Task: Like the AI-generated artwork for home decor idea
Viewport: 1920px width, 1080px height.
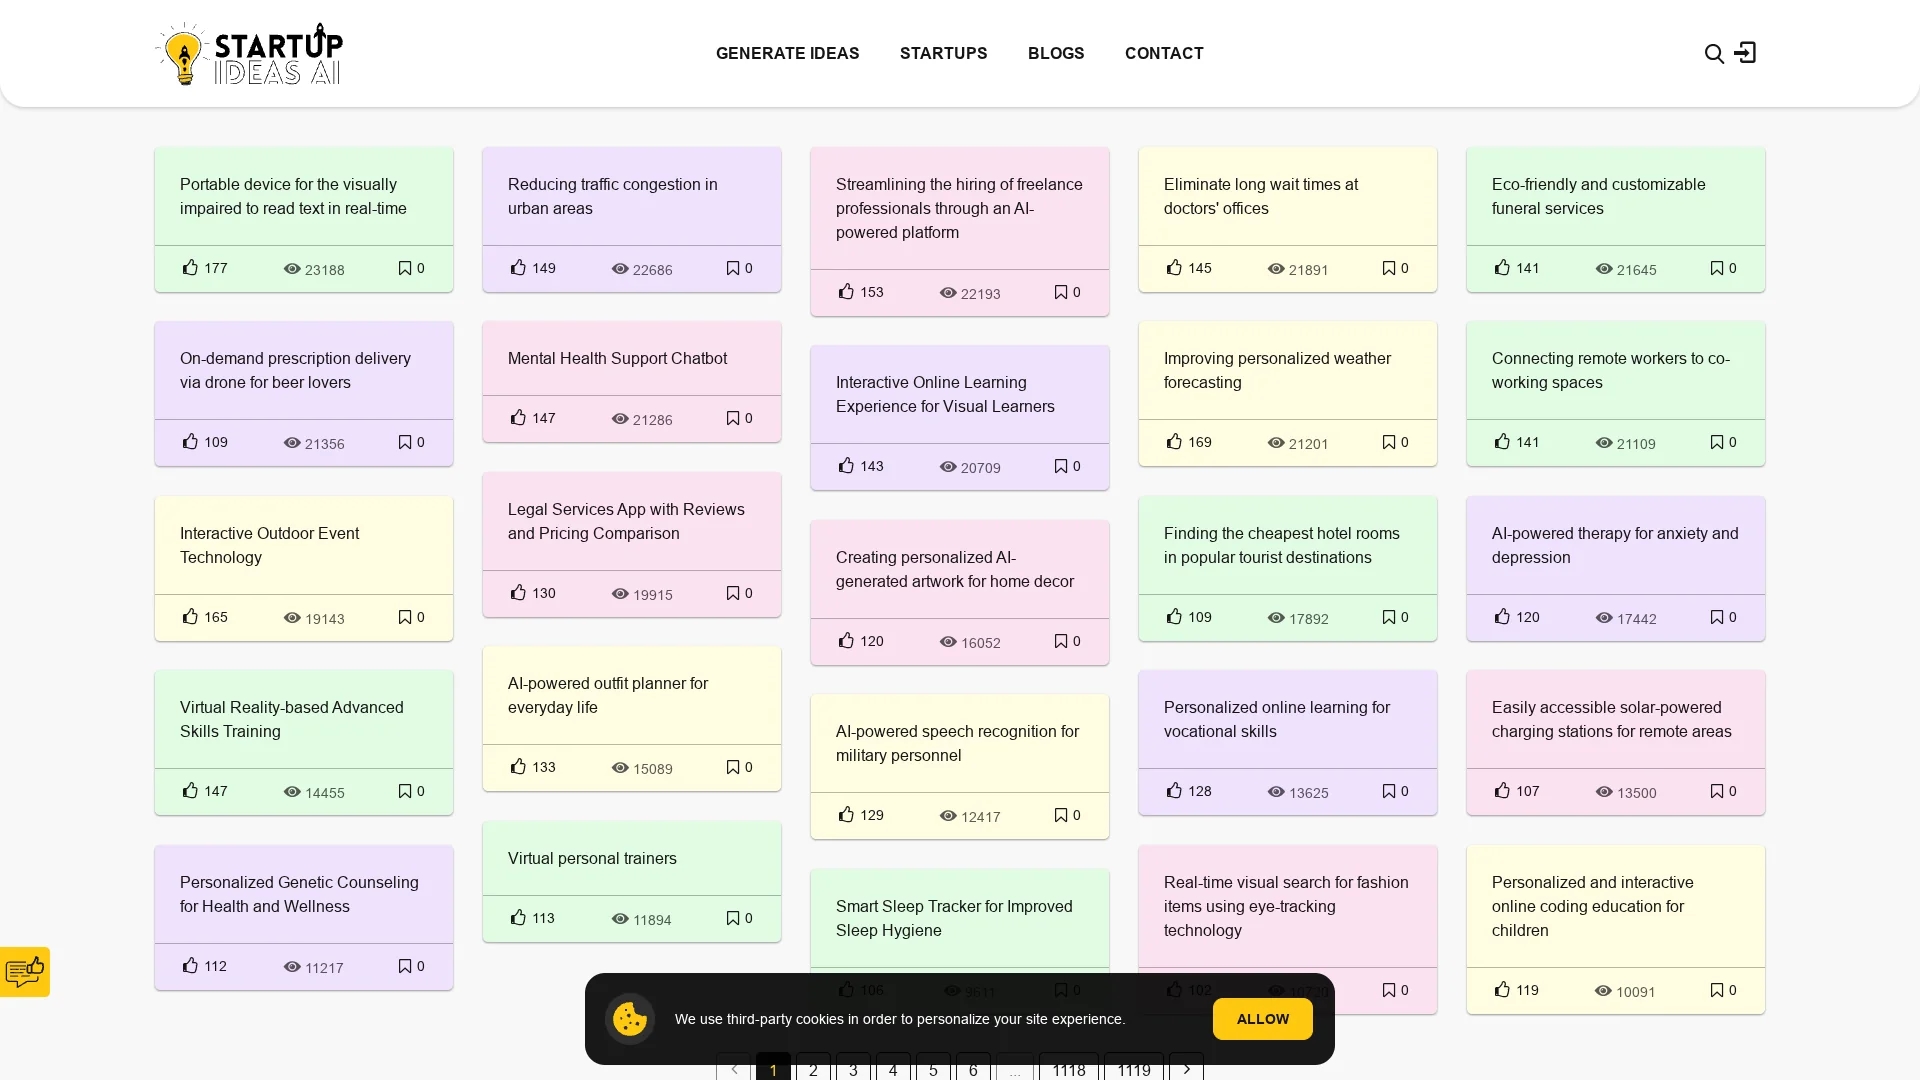Action: pos(846,640)
